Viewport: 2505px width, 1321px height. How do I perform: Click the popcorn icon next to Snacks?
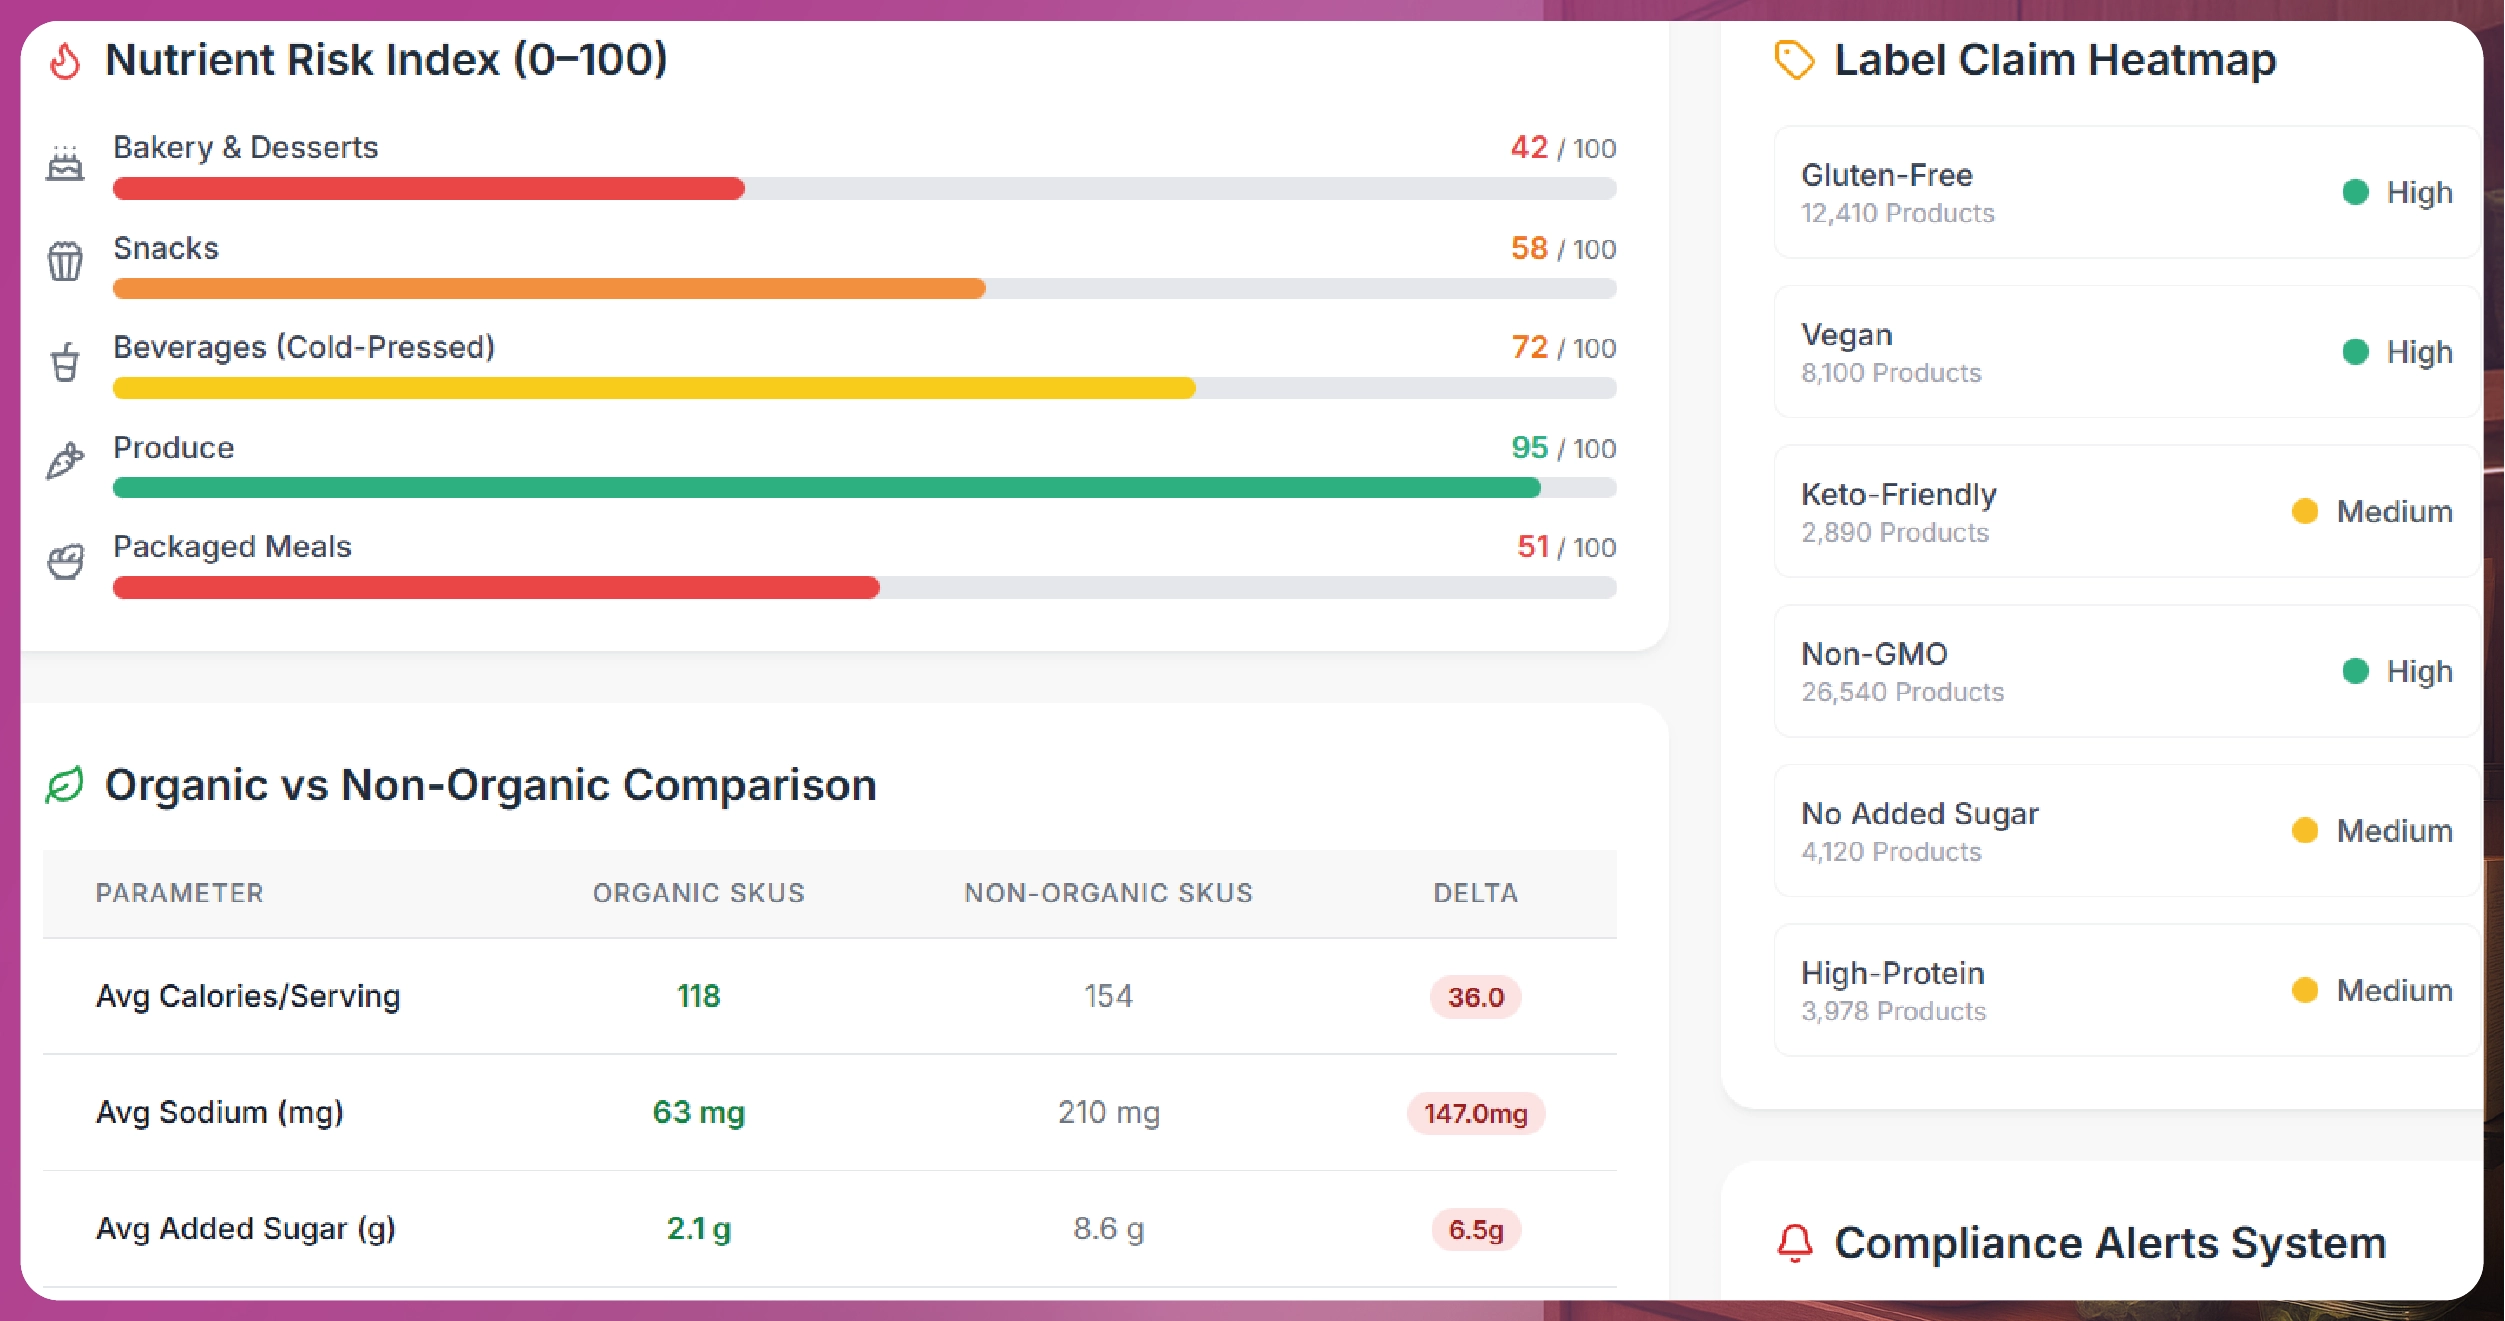coord(64,263)
